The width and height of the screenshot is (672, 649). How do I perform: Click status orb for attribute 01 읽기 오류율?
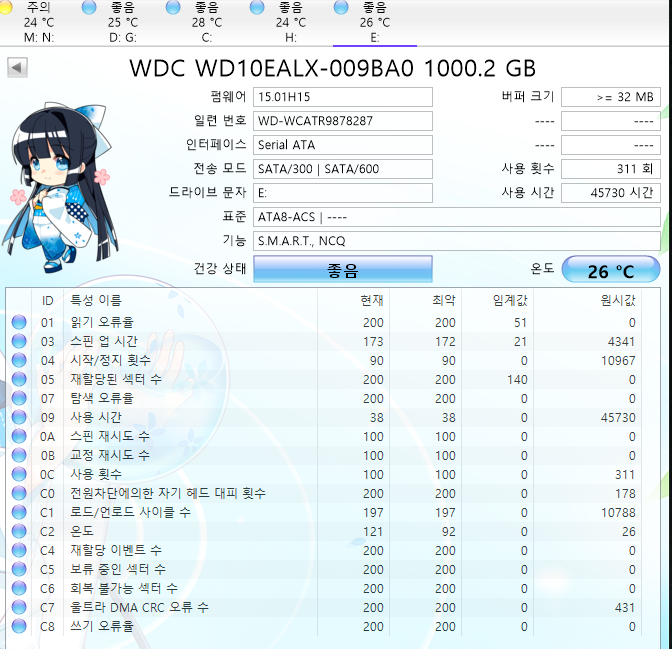pos(19,322)
